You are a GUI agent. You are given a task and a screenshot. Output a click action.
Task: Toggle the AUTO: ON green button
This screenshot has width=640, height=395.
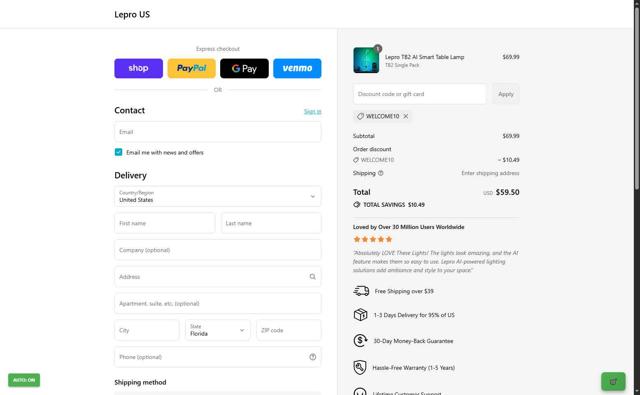click(24, 380)
